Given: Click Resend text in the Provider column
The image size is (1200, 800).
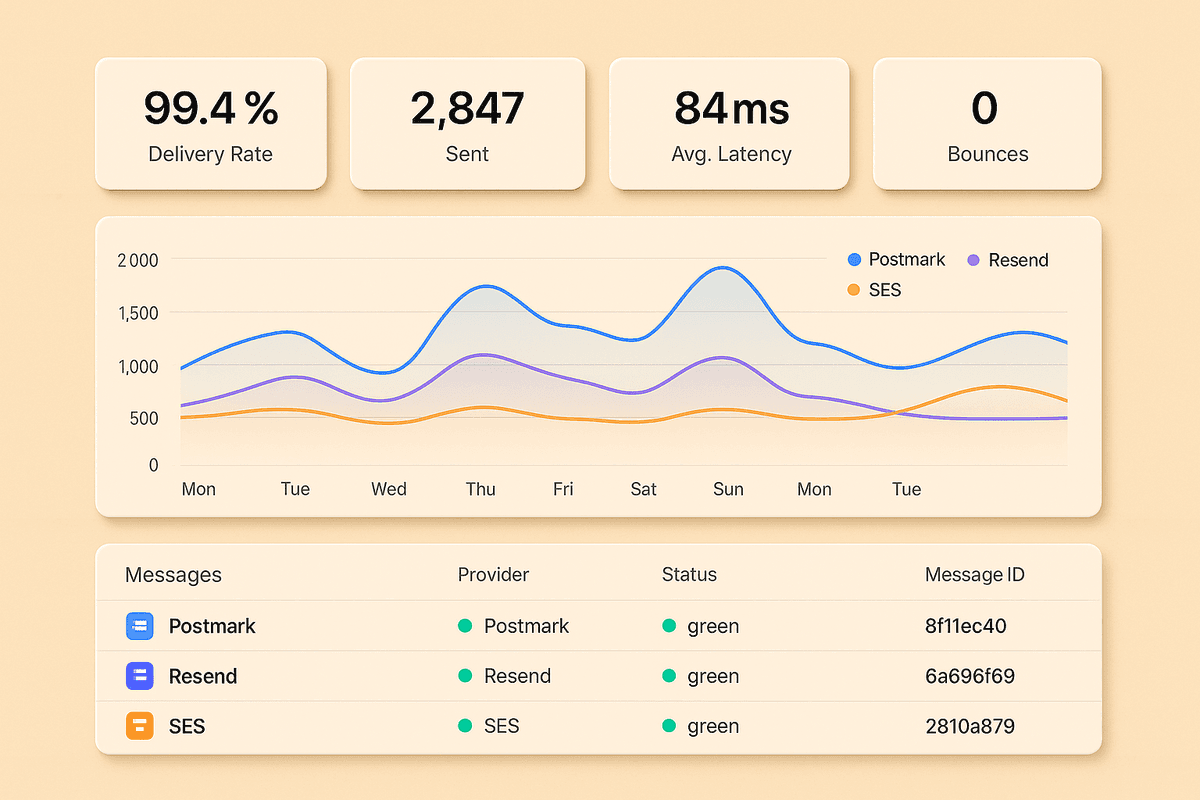Looking at the screenshot, I should point(518,676).
